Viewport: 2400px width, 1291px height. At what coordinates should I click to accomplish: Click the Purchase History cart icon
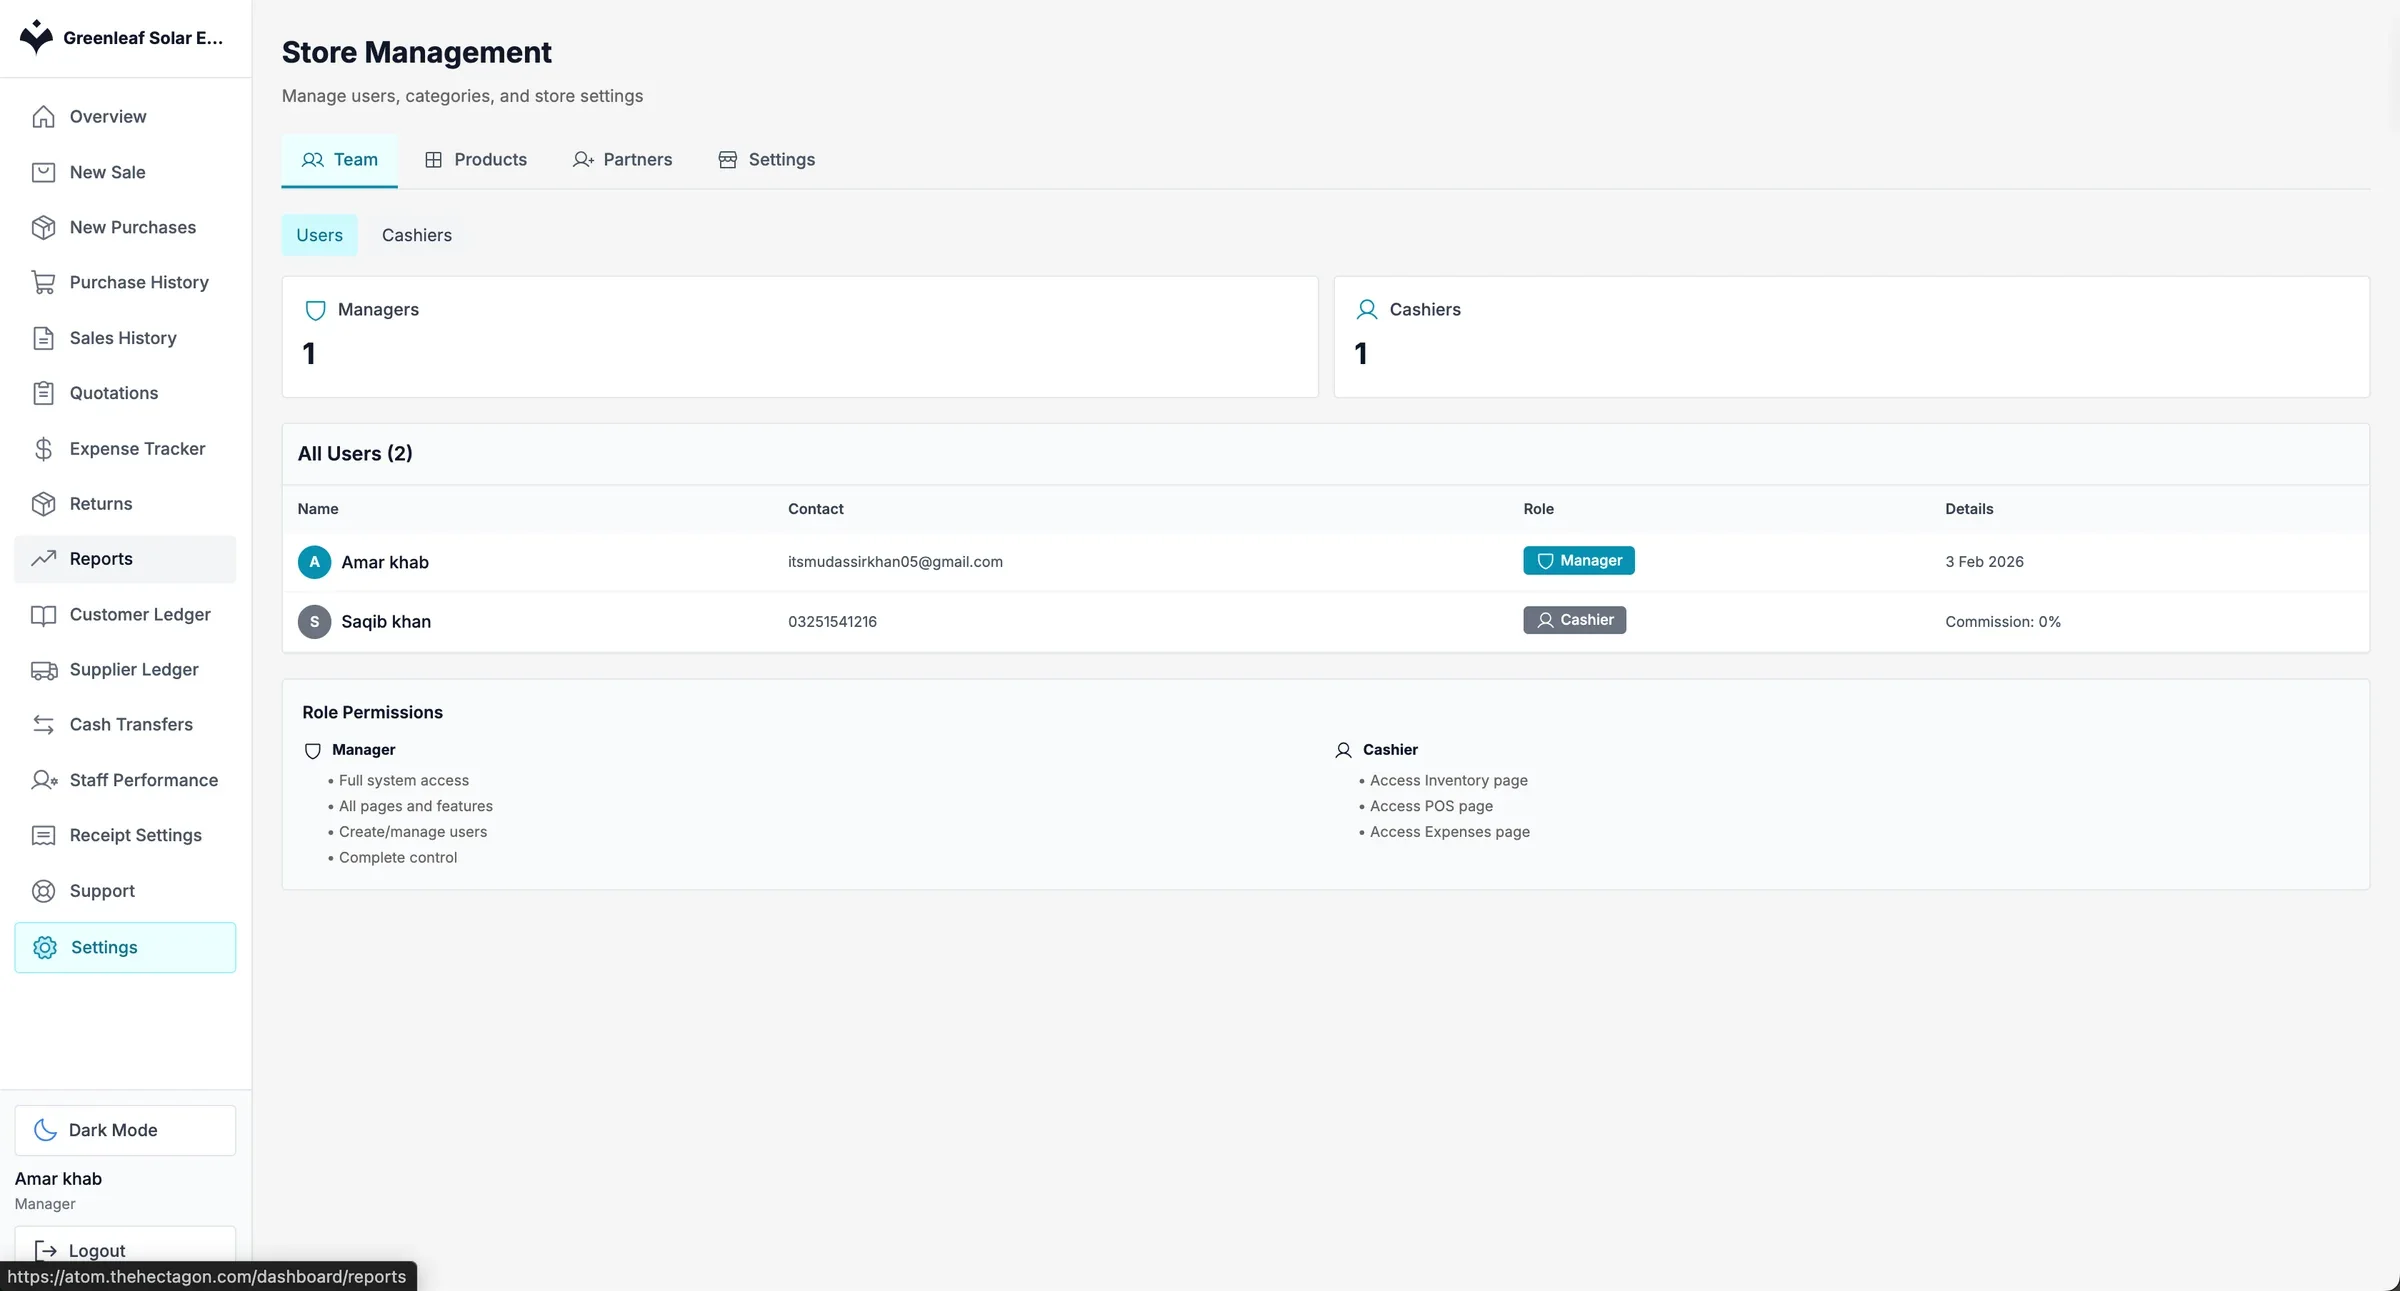click(43, 283)
